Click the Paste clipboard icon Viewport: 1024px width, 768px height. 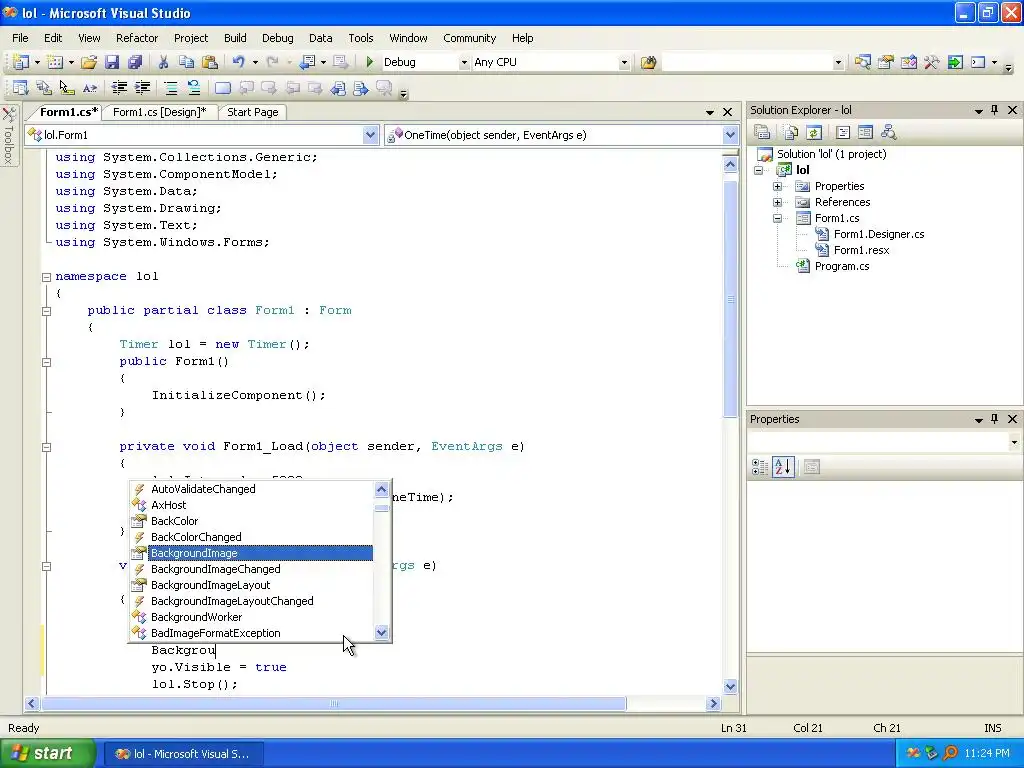(210, 62)
